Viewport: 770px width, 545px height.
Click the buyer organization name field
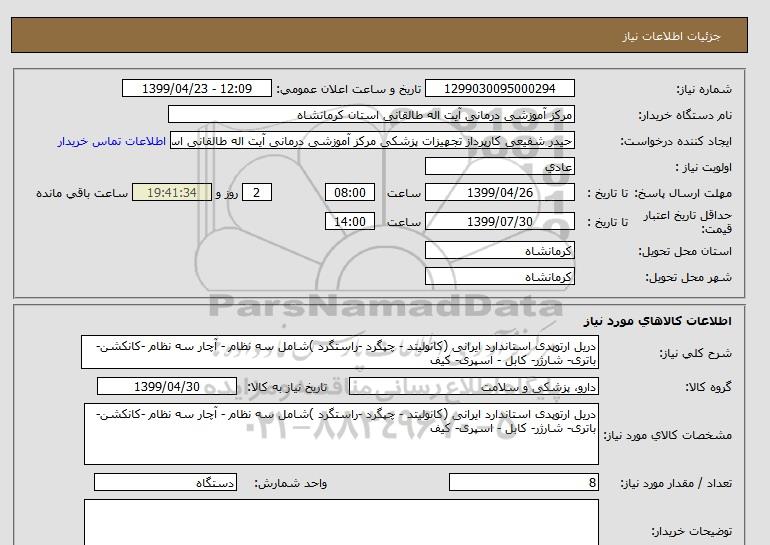[371, 114]
